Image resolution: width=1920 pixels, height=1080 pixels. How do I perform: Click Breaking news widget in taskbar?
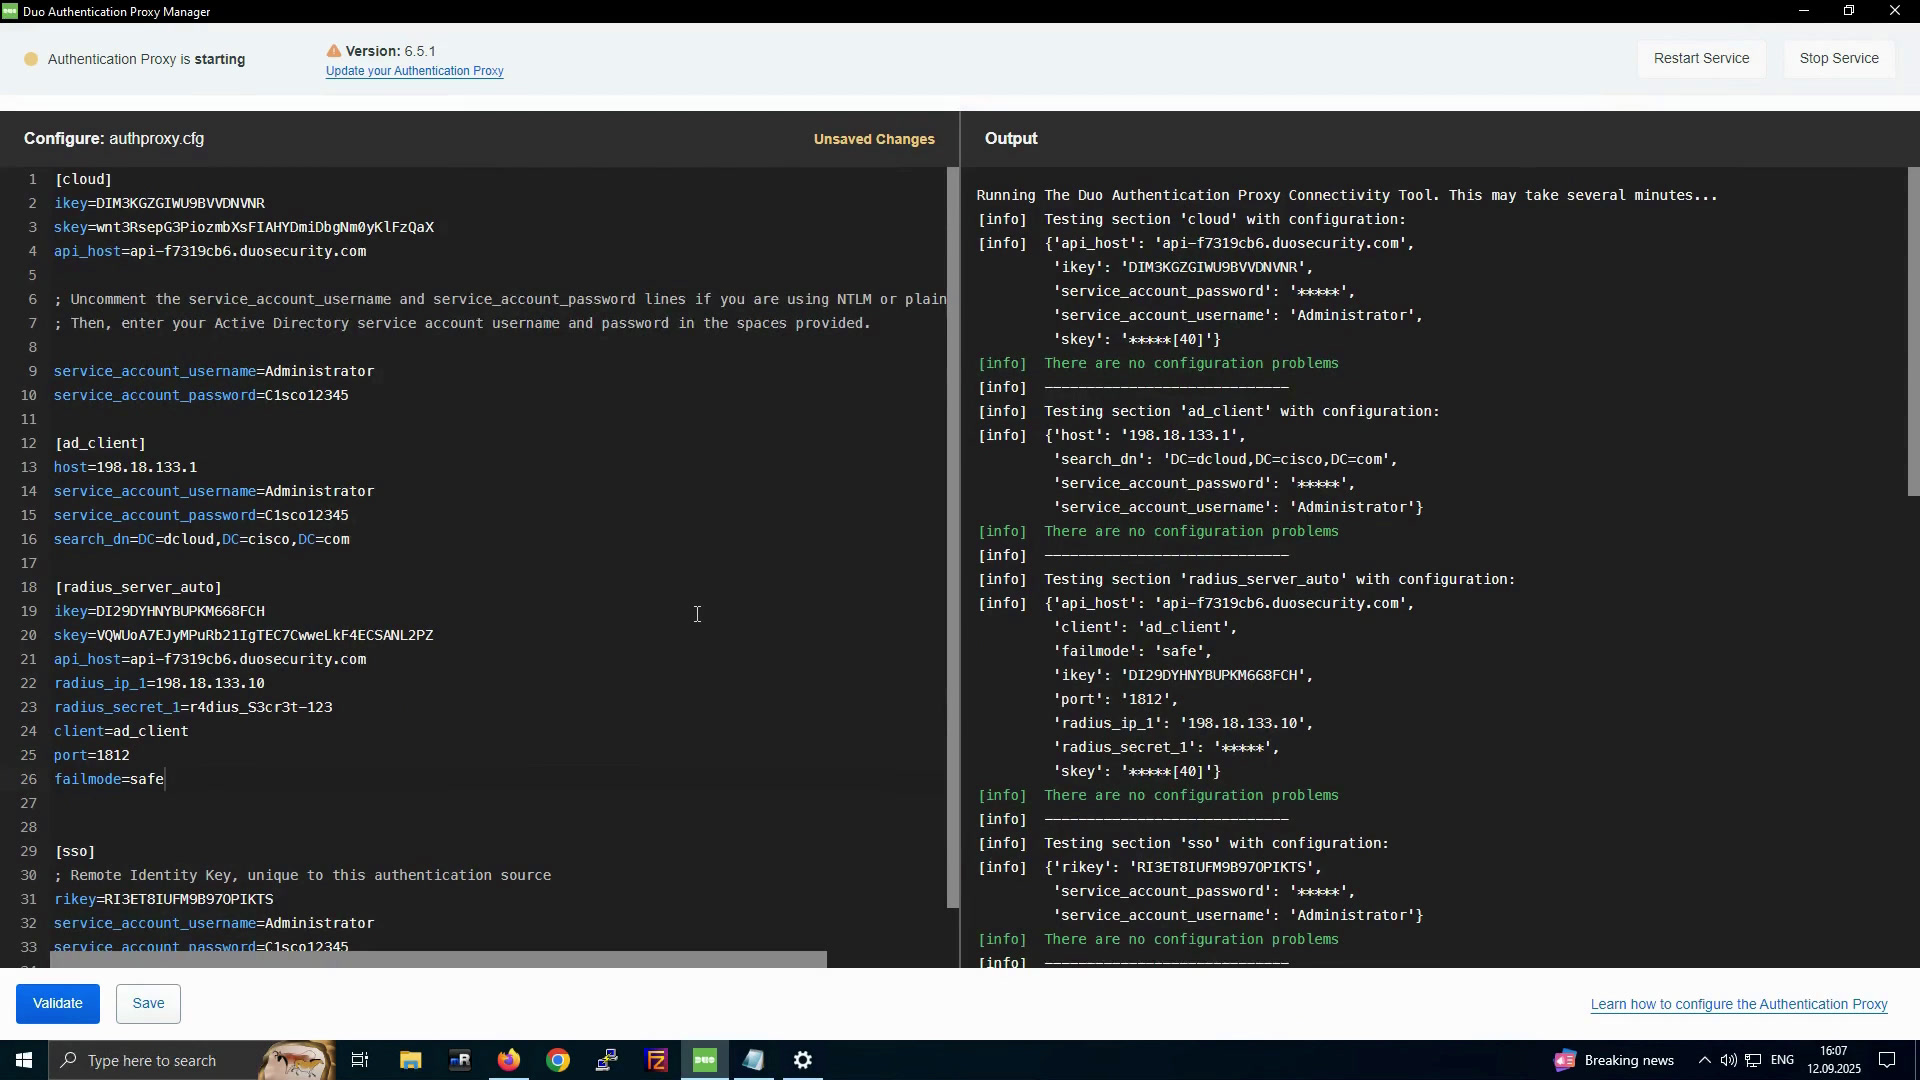1615,1061
